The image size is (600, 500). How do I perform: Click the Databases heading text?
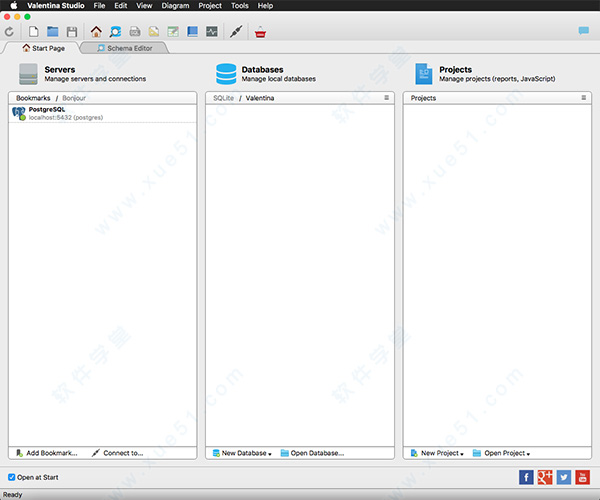(262, 70)
